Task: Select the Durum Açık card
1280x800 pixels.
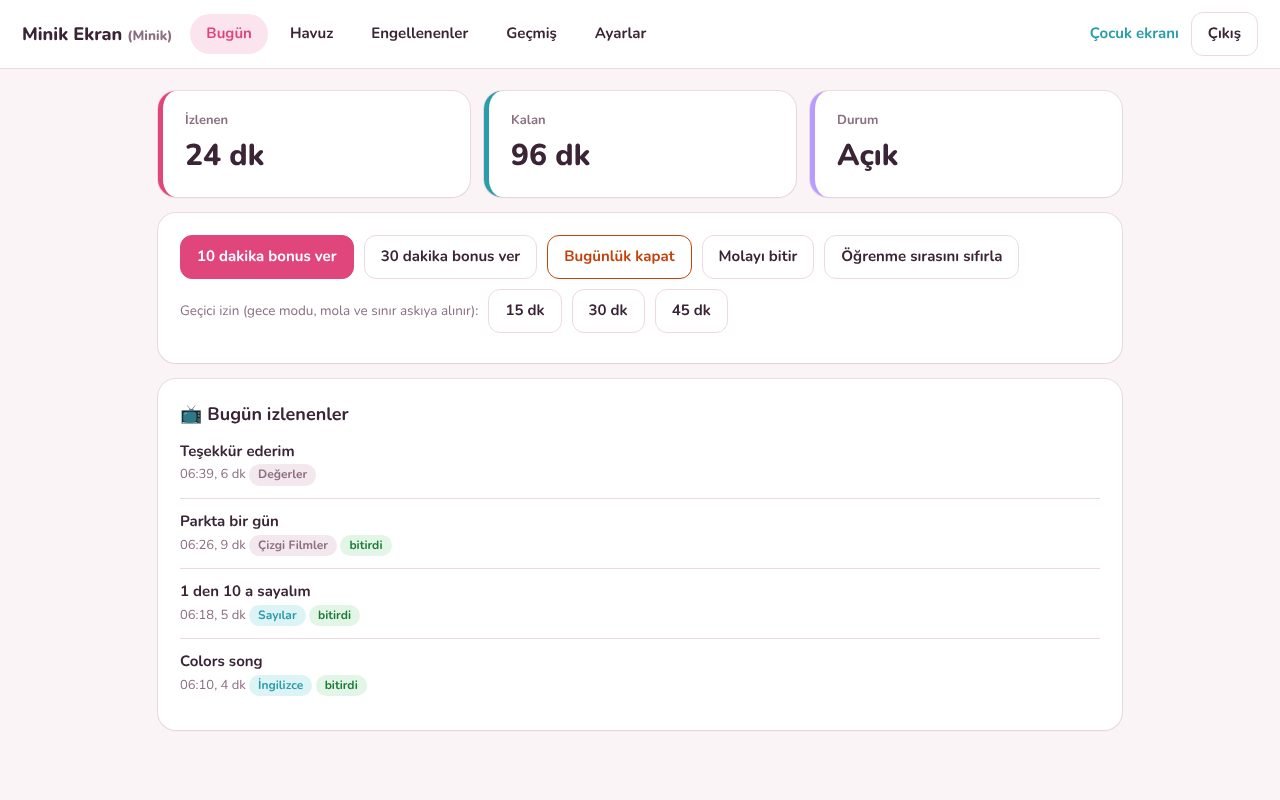Action: 966,144
